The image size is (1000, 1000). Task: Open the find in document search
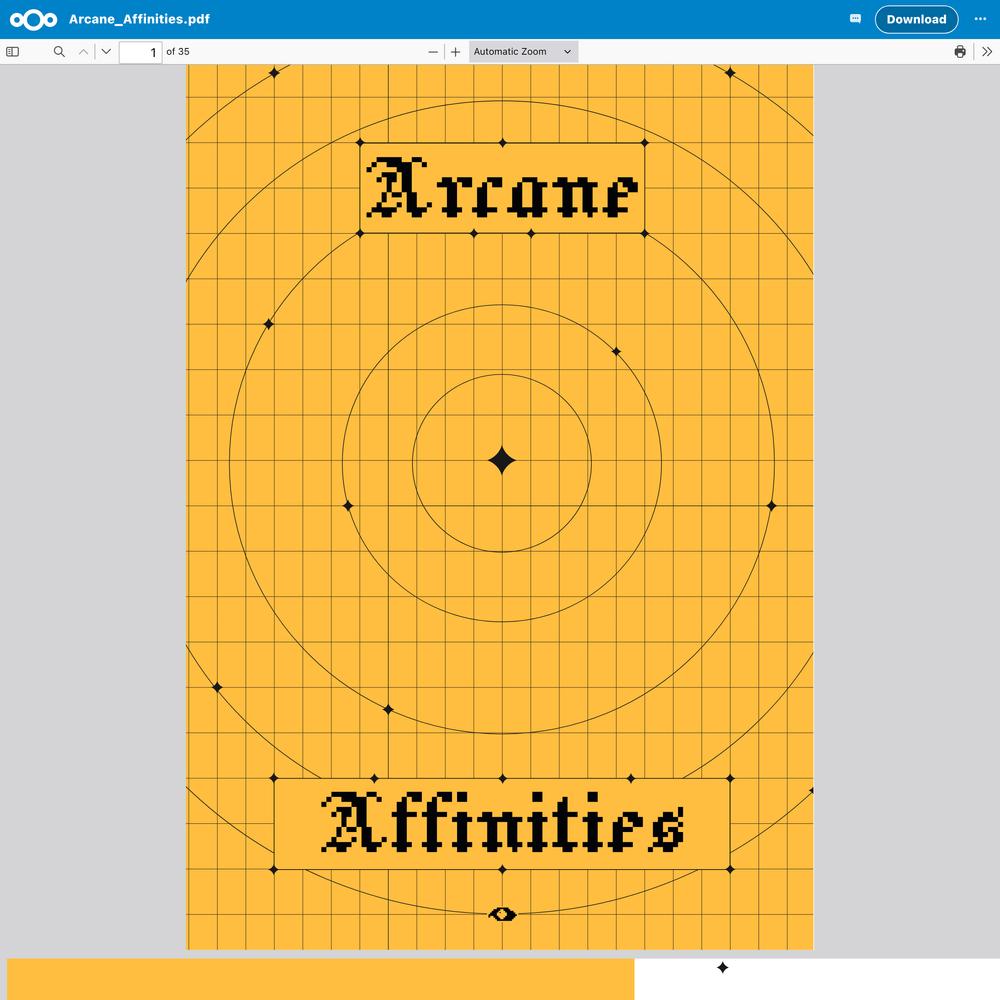[x=59, y=52]
